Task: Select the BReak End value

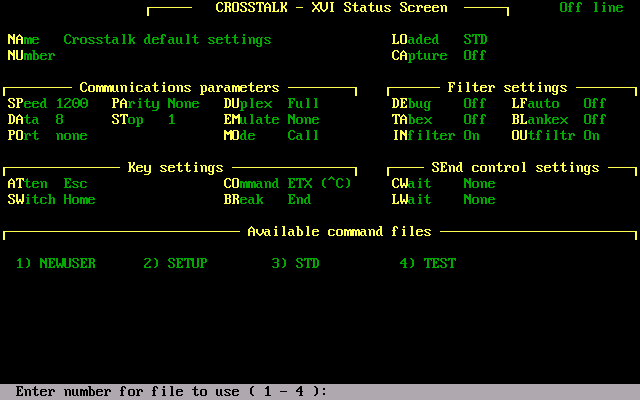Action: pyautogui.click(x=299, y=200)
